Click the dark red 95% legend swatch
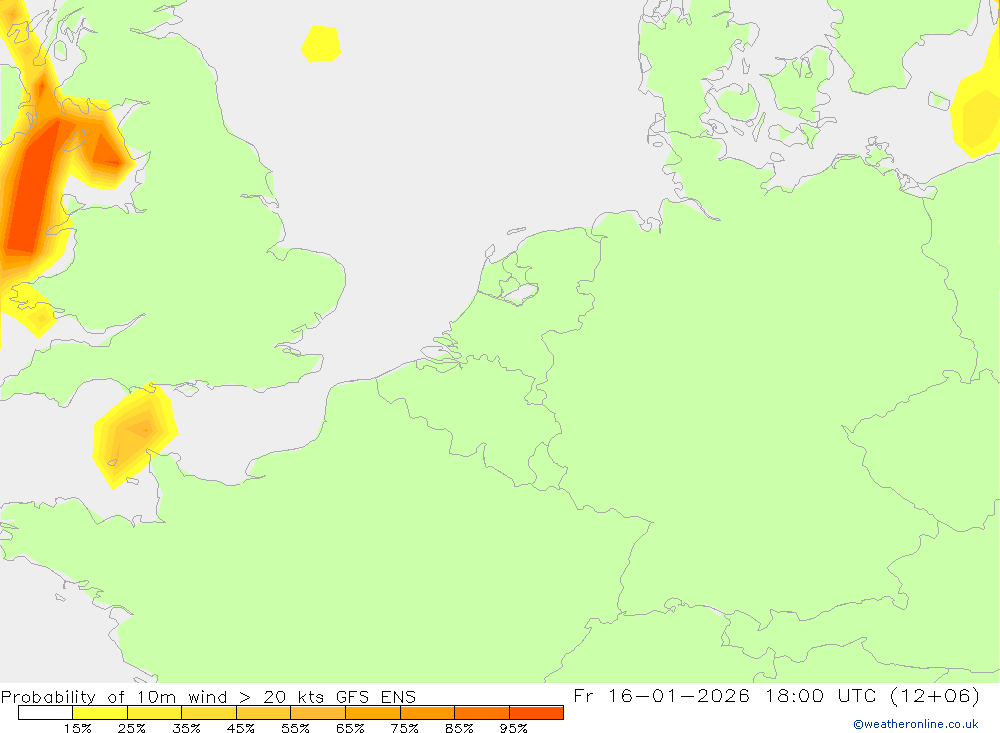 tap(536, 713)
